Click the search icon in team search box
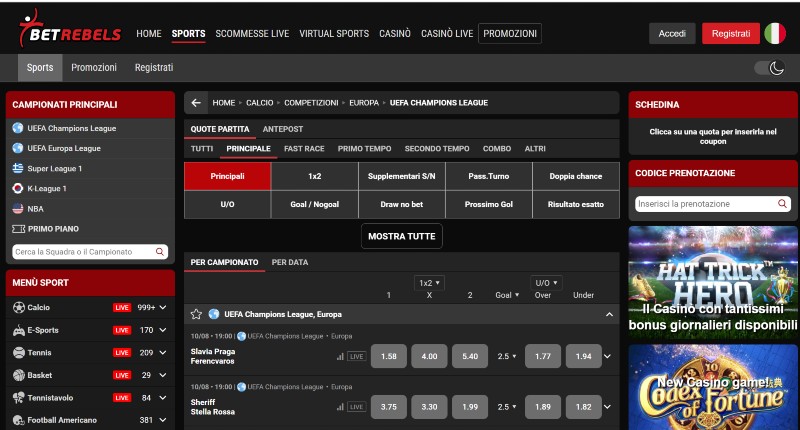This screenshot has width=800, height=430. point(160,251)
